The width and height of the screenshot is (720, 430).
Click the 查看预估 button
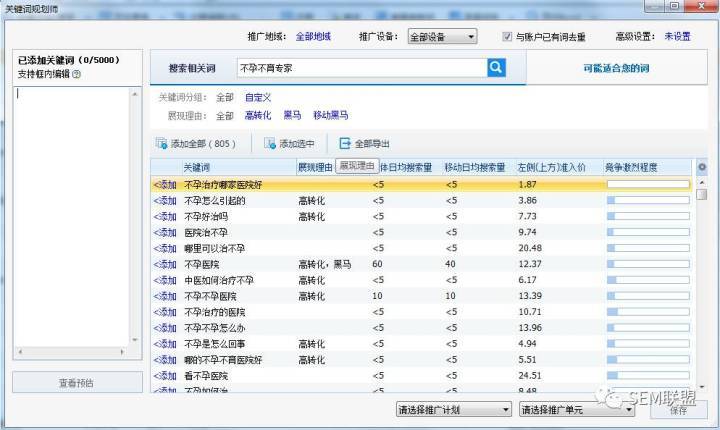click(x=77, y=382)
